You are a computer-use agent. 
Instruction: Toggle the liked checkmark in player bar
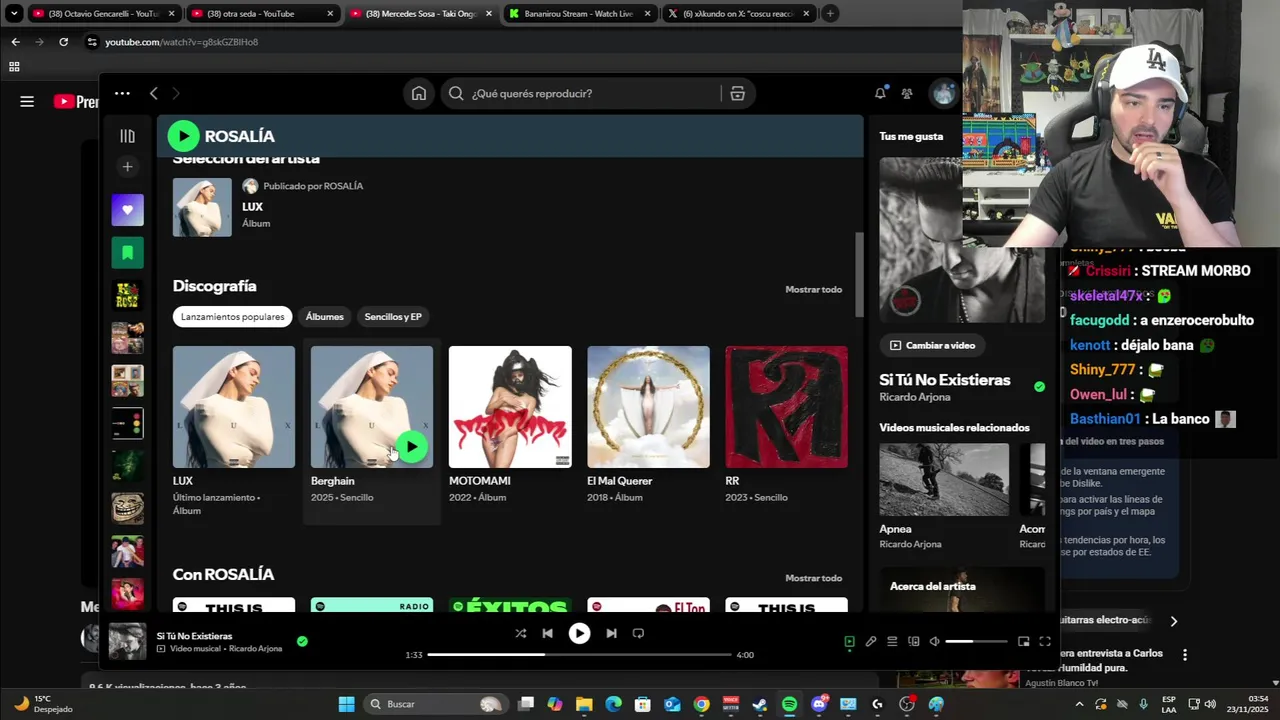pos(302,641)
